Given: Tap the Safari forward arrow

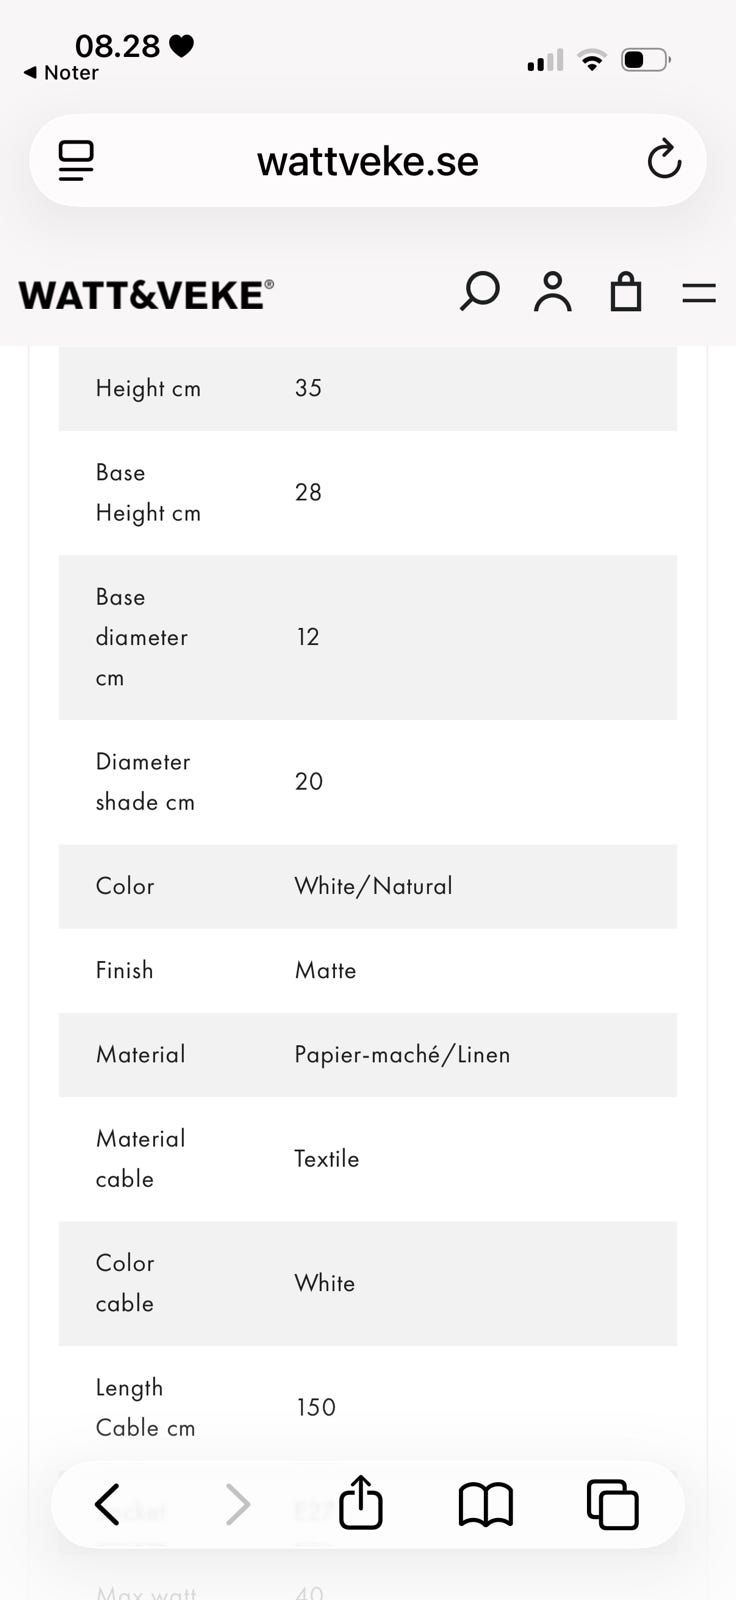Looking at the screenshot, I should (237, 1504).
